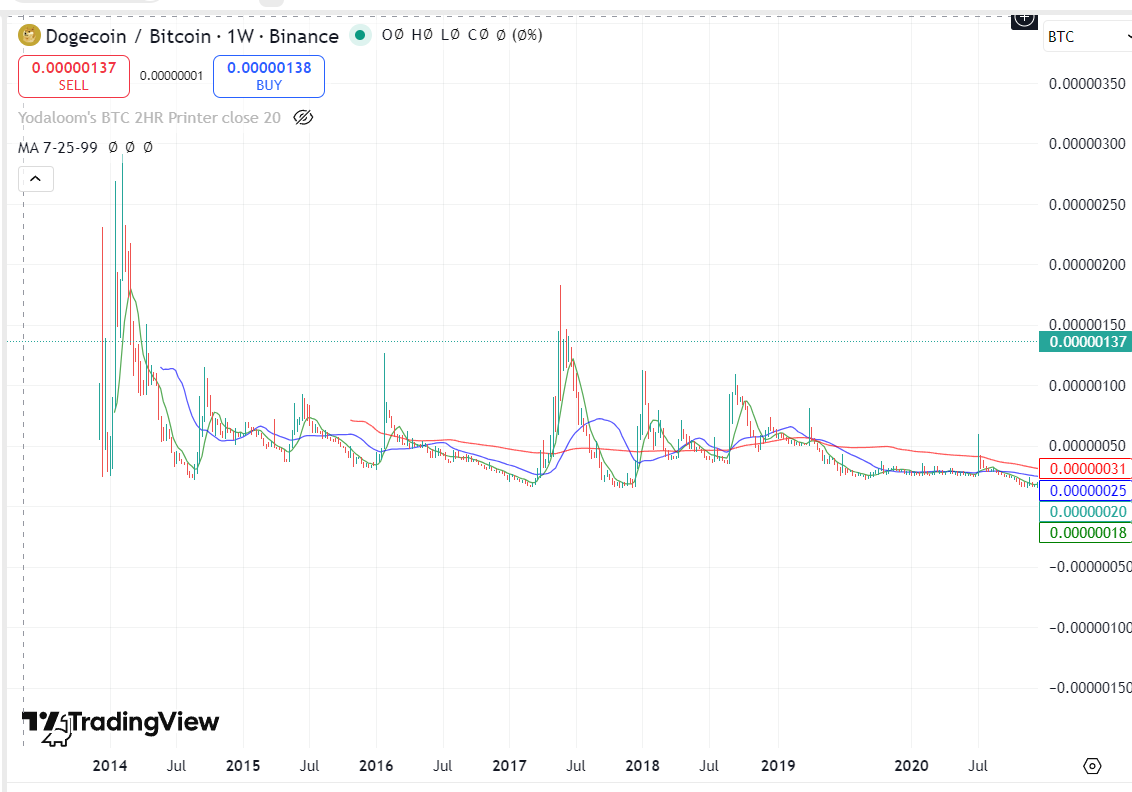
Task: Click teal price label 0.00000020
Action: coord(1087,511)
